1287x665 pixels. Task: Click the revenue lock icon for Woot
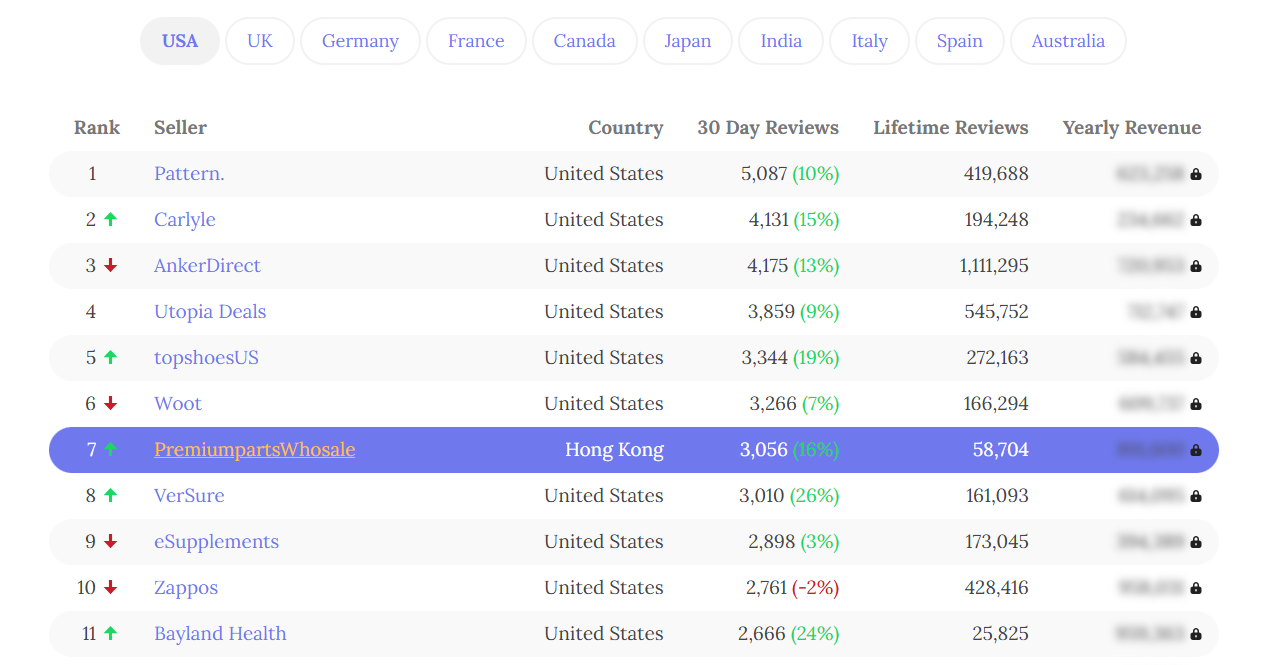[1196, 404]
